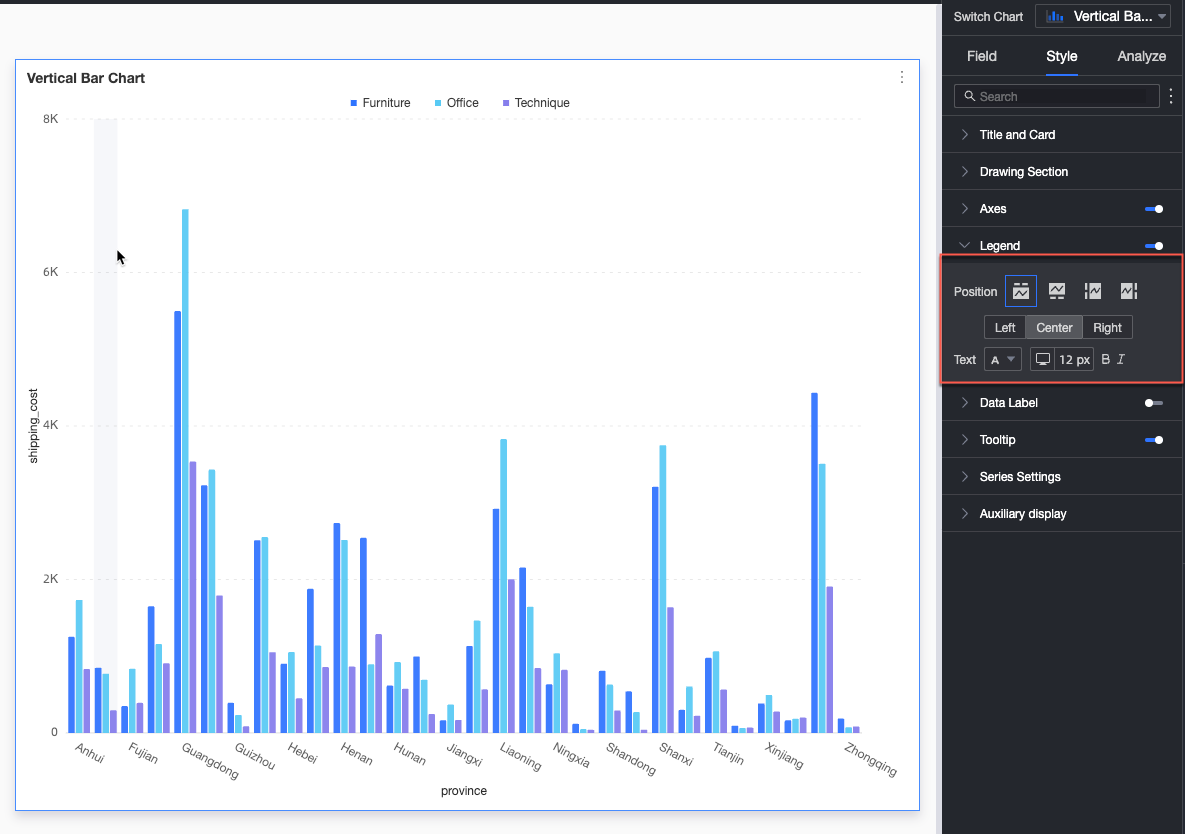Switch to the Field tab
The image size is (1185, 834).
[x=982, y=57]
